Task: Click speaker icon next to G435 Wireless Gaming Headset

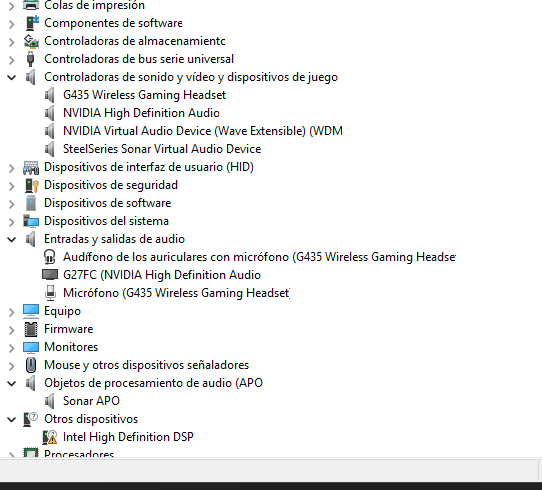Action: [50, 95]
